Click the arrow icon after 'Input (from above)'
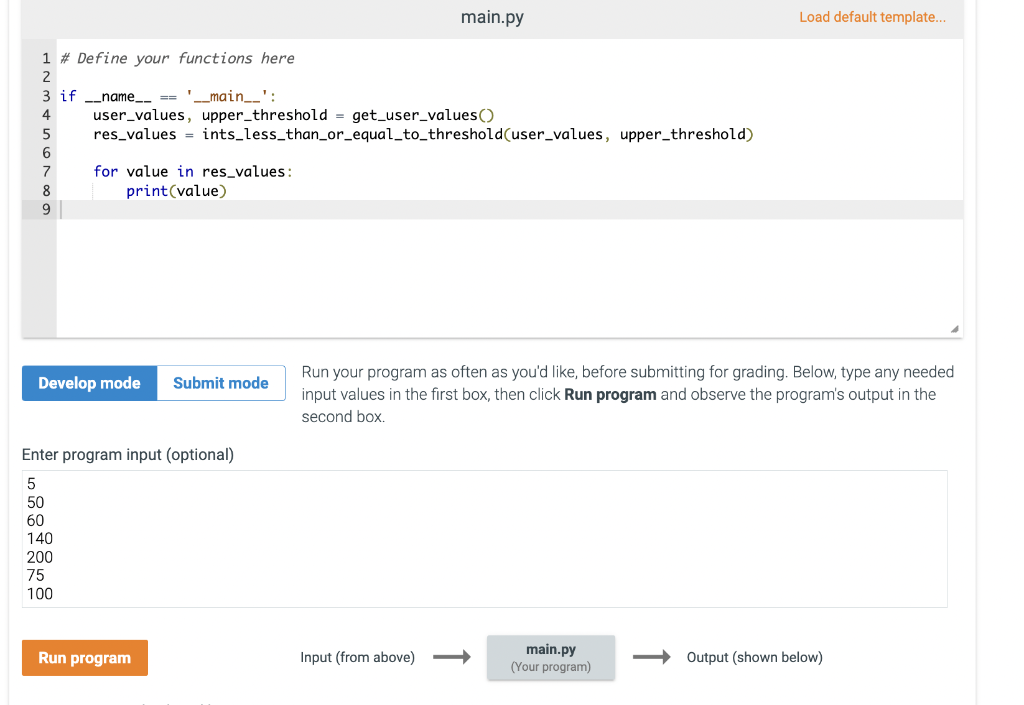 (452, 657)
